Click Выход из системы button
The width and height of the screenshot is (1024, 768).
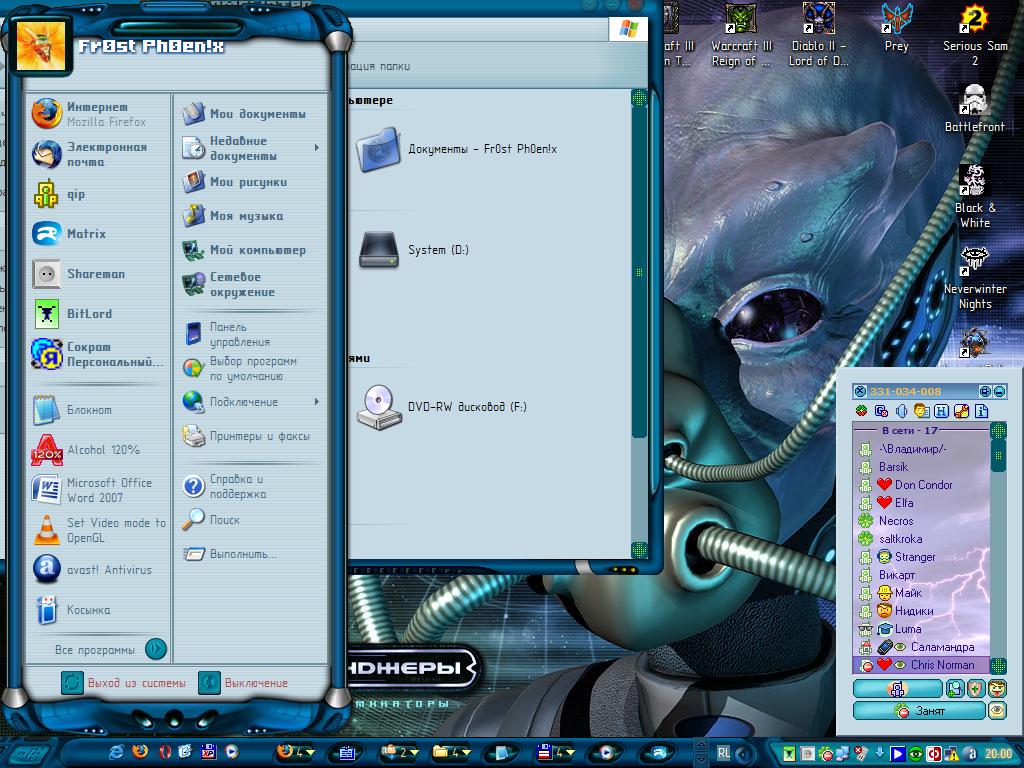[124, 682]
